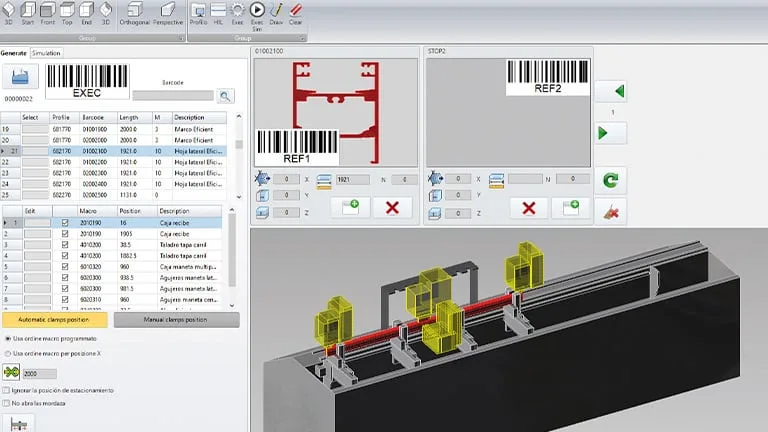Expand the Exec Group dialog launcher
Screen dimensions: 768x432
click(302, 38)
